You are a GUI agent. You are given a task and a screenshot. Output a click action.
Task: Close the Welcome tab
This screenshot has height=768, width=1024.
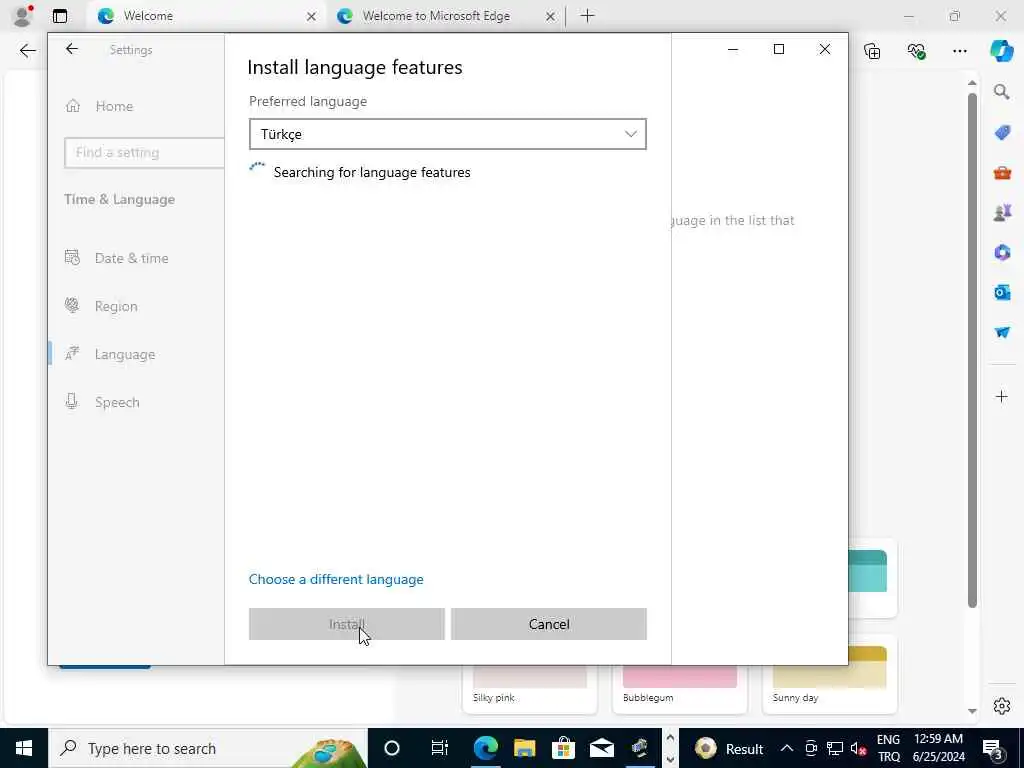click(x=312, y=16)
